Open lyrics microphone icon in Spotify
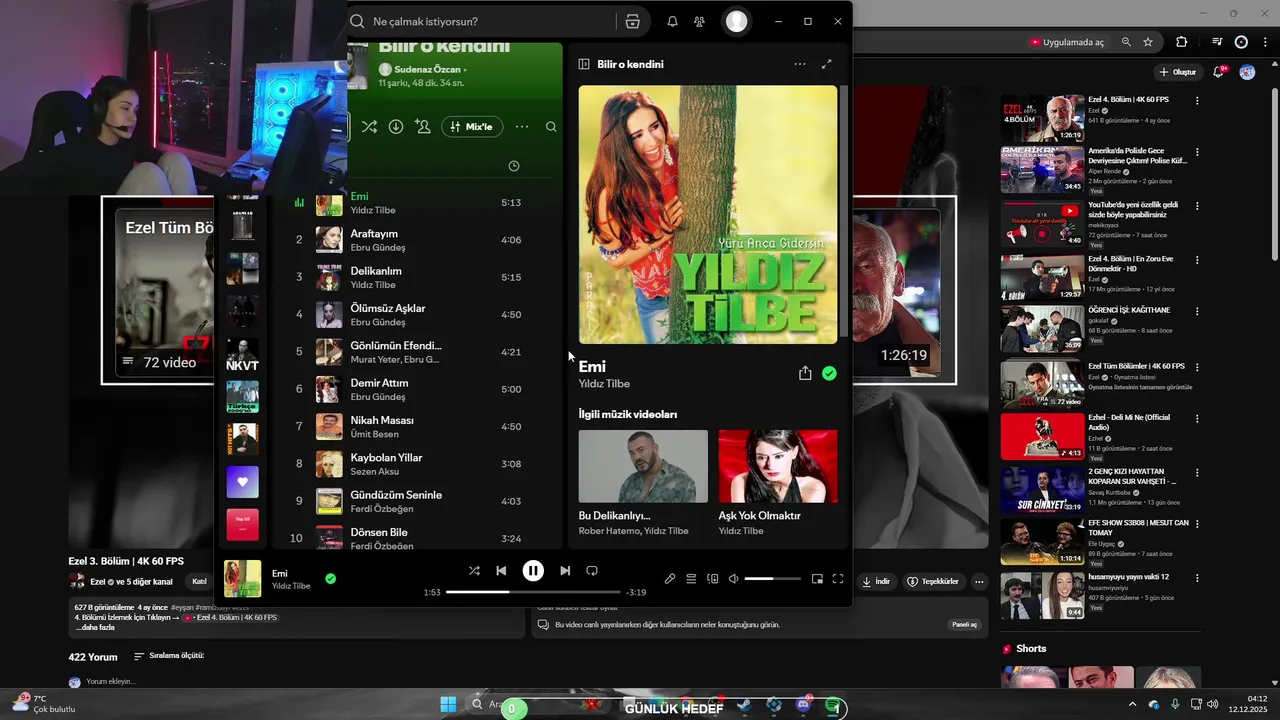 pos(670,579)
